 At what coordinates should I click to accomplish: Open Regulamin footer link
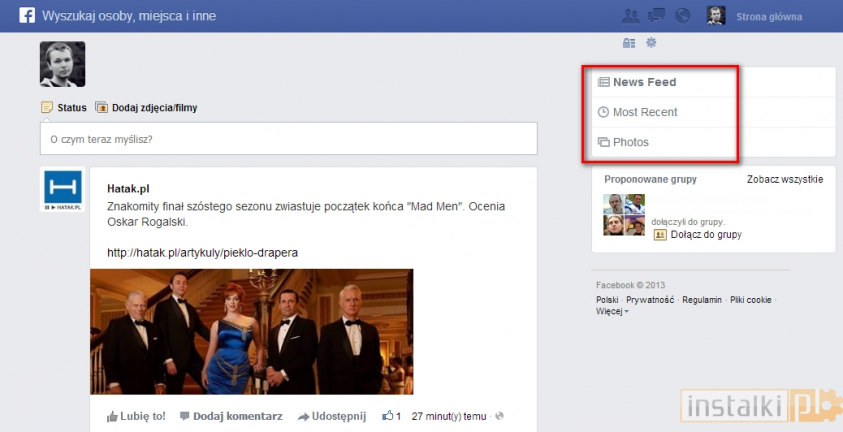click(702, 300)
